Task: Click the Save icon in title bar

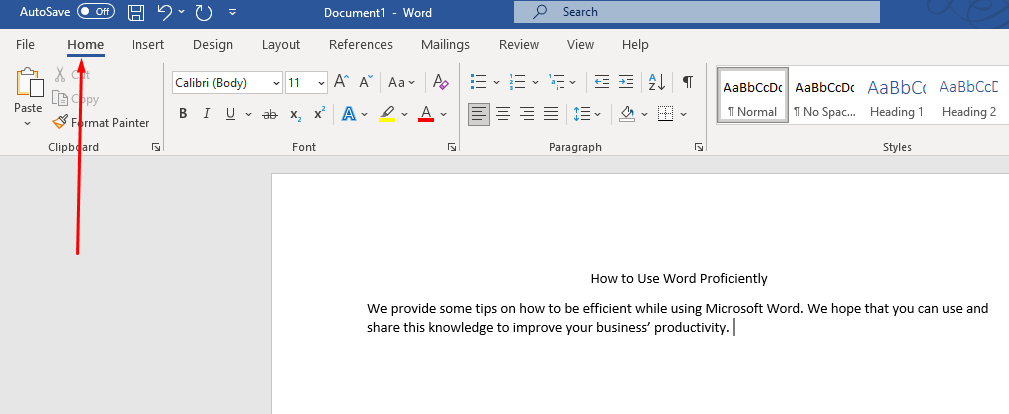Action: [x=136, y=12]
